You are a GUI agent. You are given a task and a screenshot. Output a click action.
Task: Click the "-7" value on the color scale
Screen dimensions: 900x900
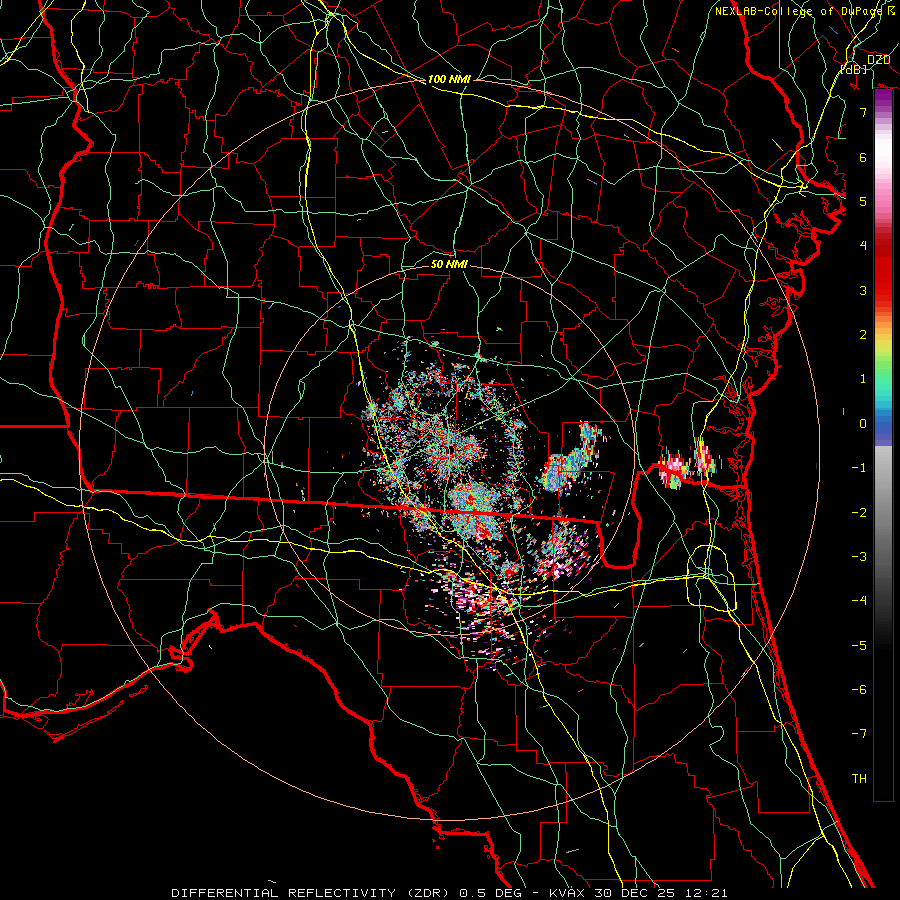(x=859, y=734)
